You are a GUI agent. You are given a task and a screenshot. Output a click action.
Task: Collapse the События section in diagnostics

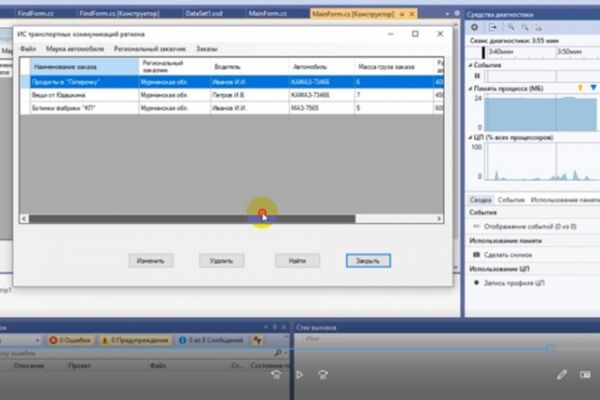[471, 65]
